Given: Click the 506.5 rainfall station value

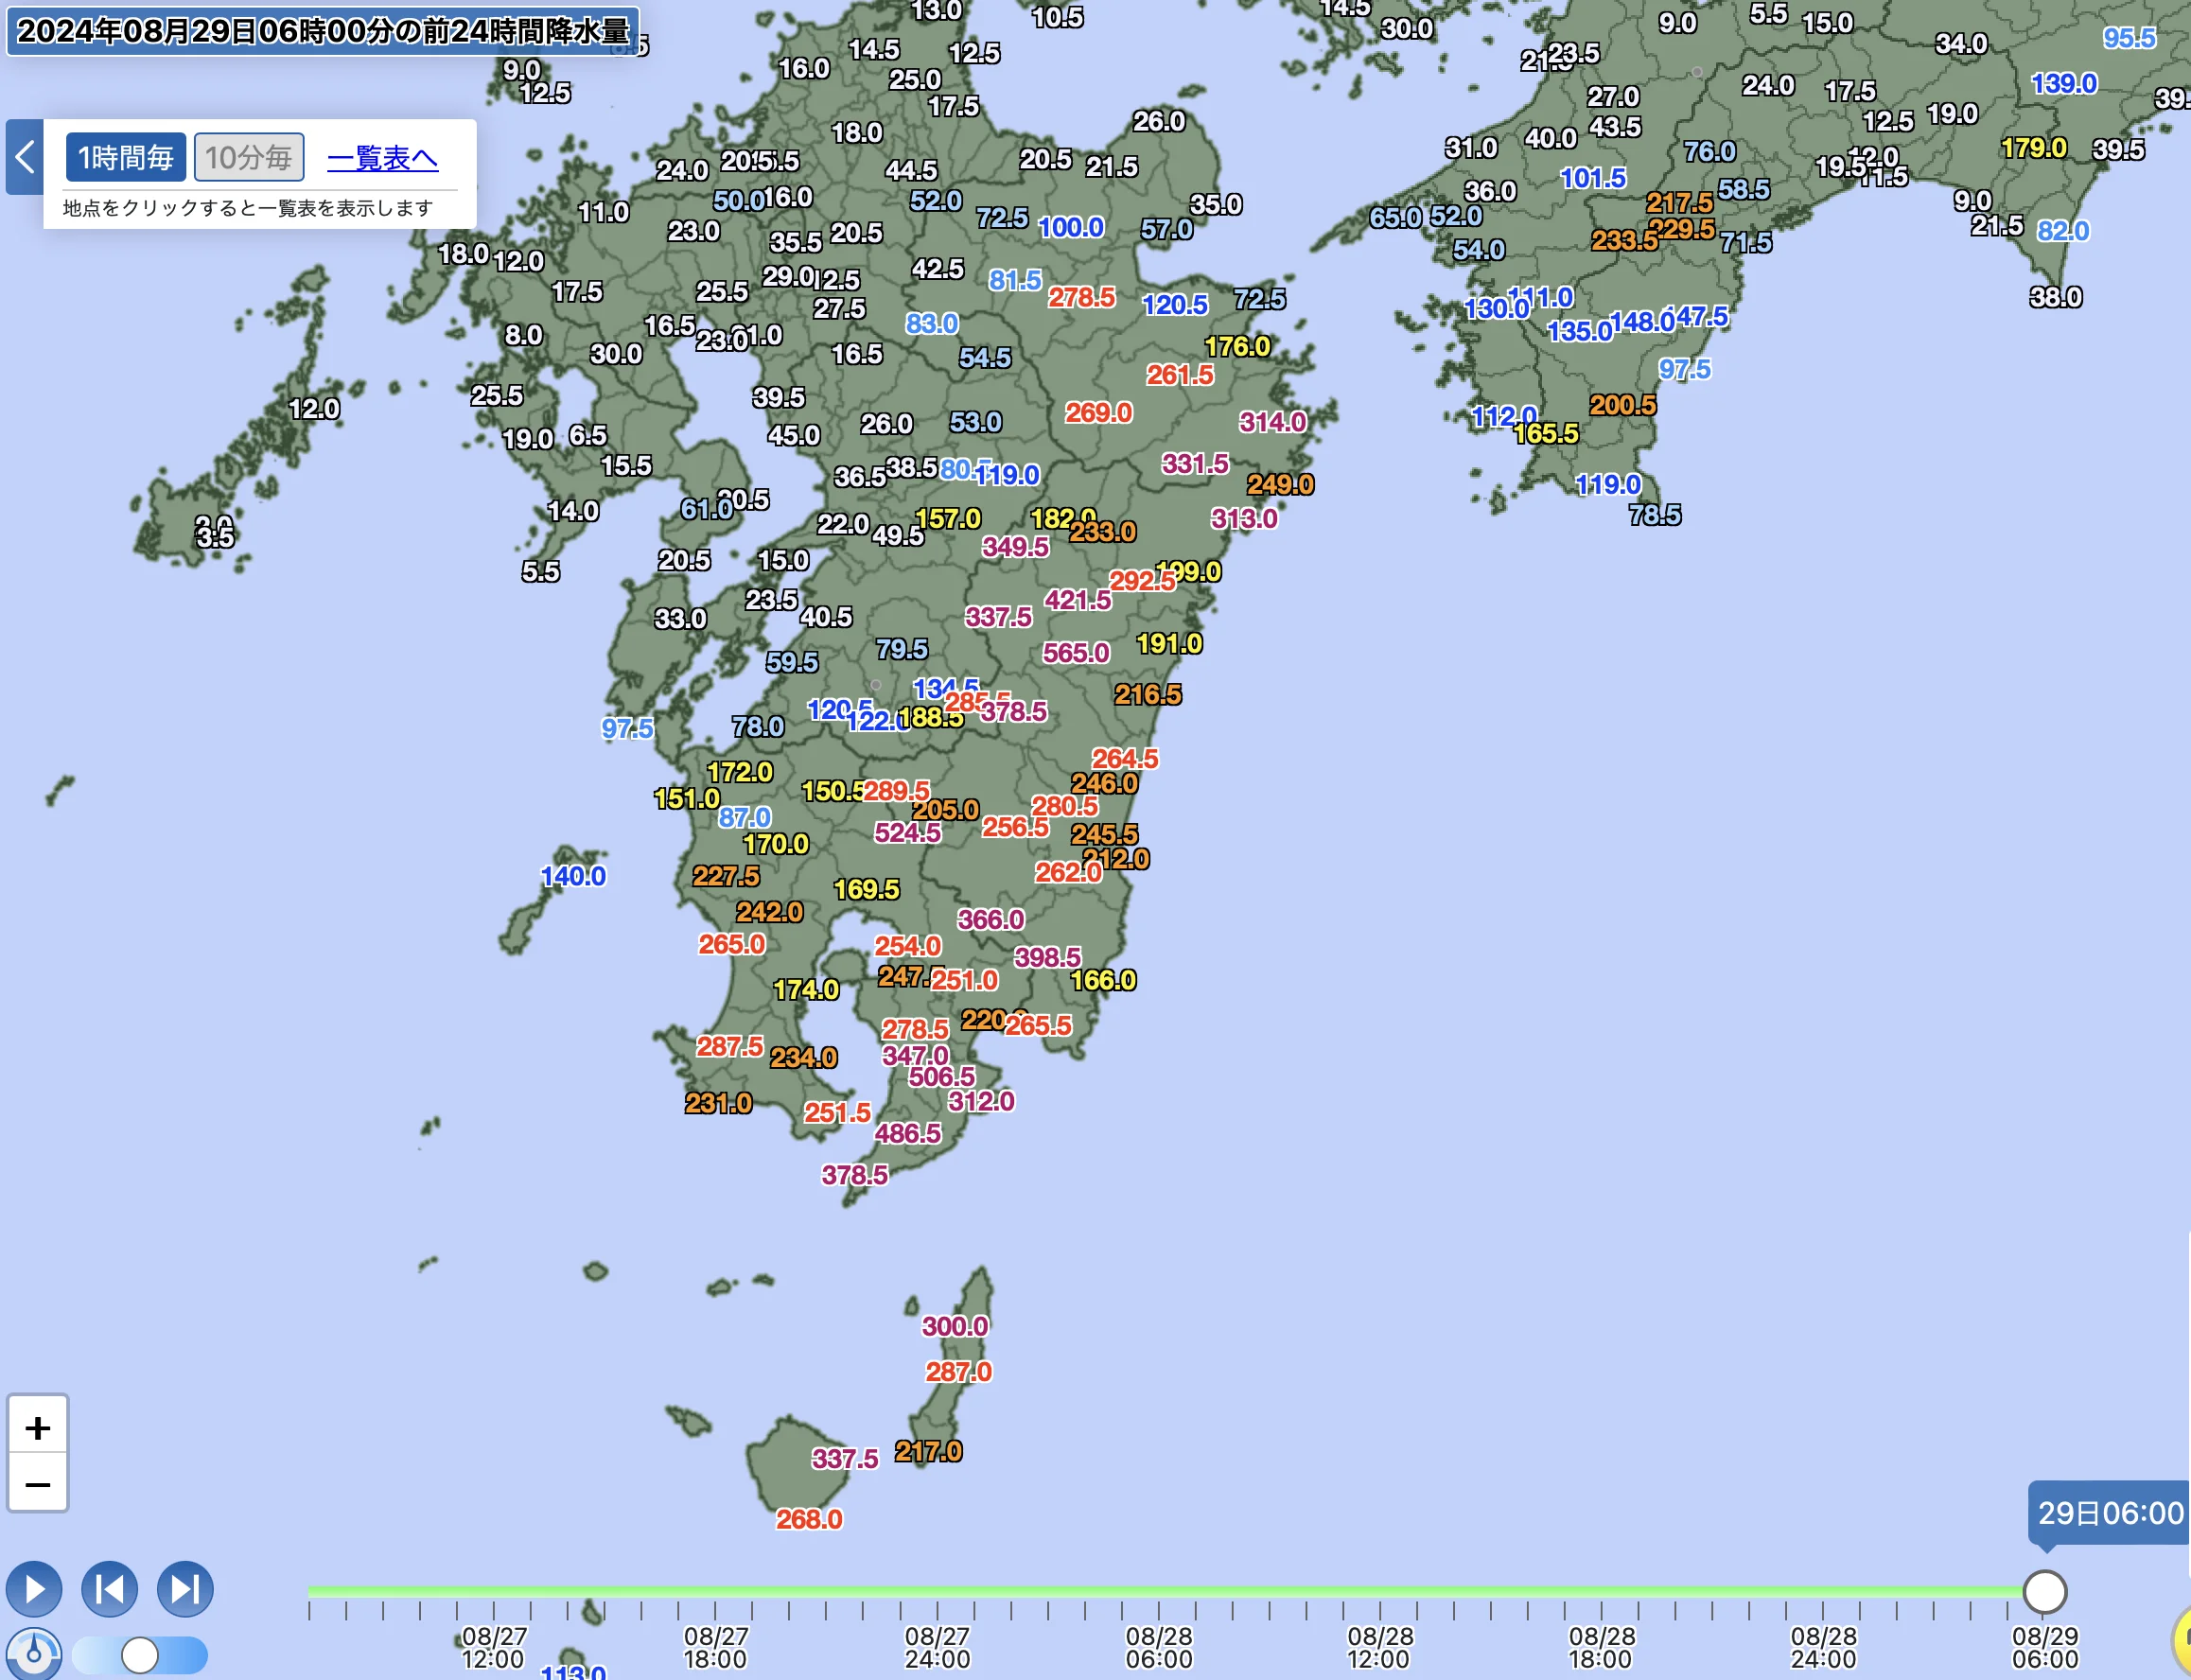Looking at the screenshot, I should coord(941,1076).
